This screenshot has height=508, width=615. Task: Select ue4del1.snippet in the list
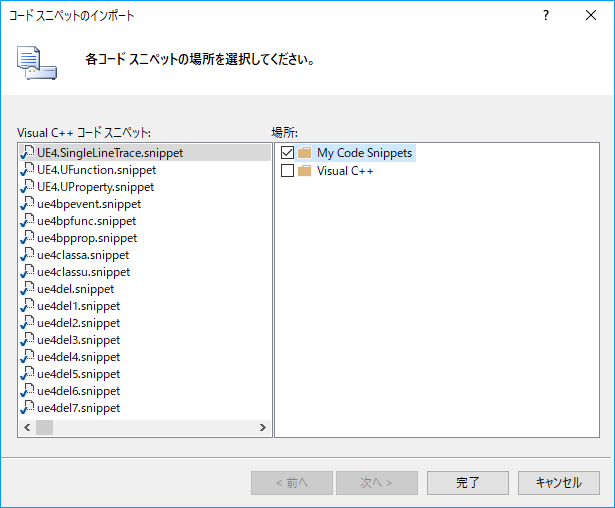(x=78, y=306)
